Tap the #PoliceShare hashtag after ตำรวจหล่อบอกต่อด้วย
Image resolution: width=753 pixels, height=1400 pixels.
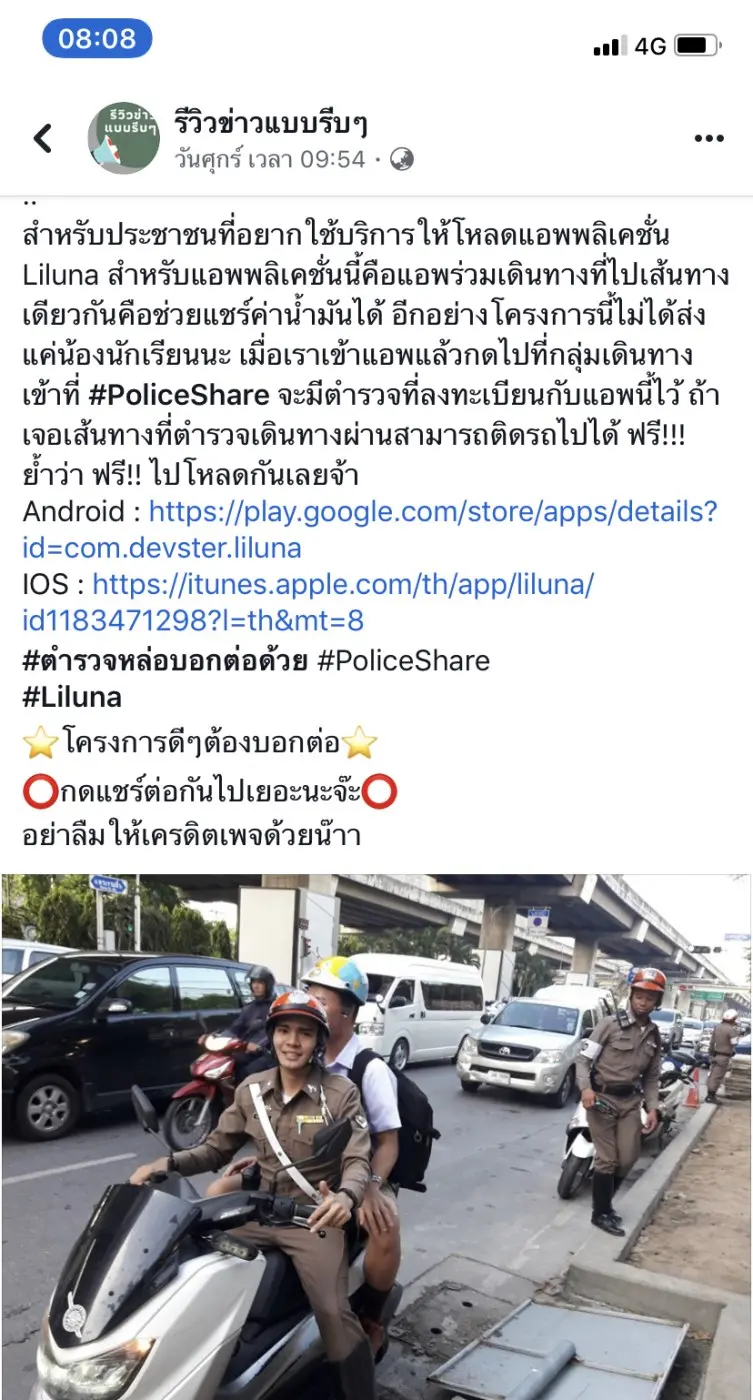pyautogui.click(x=404, y=660)
